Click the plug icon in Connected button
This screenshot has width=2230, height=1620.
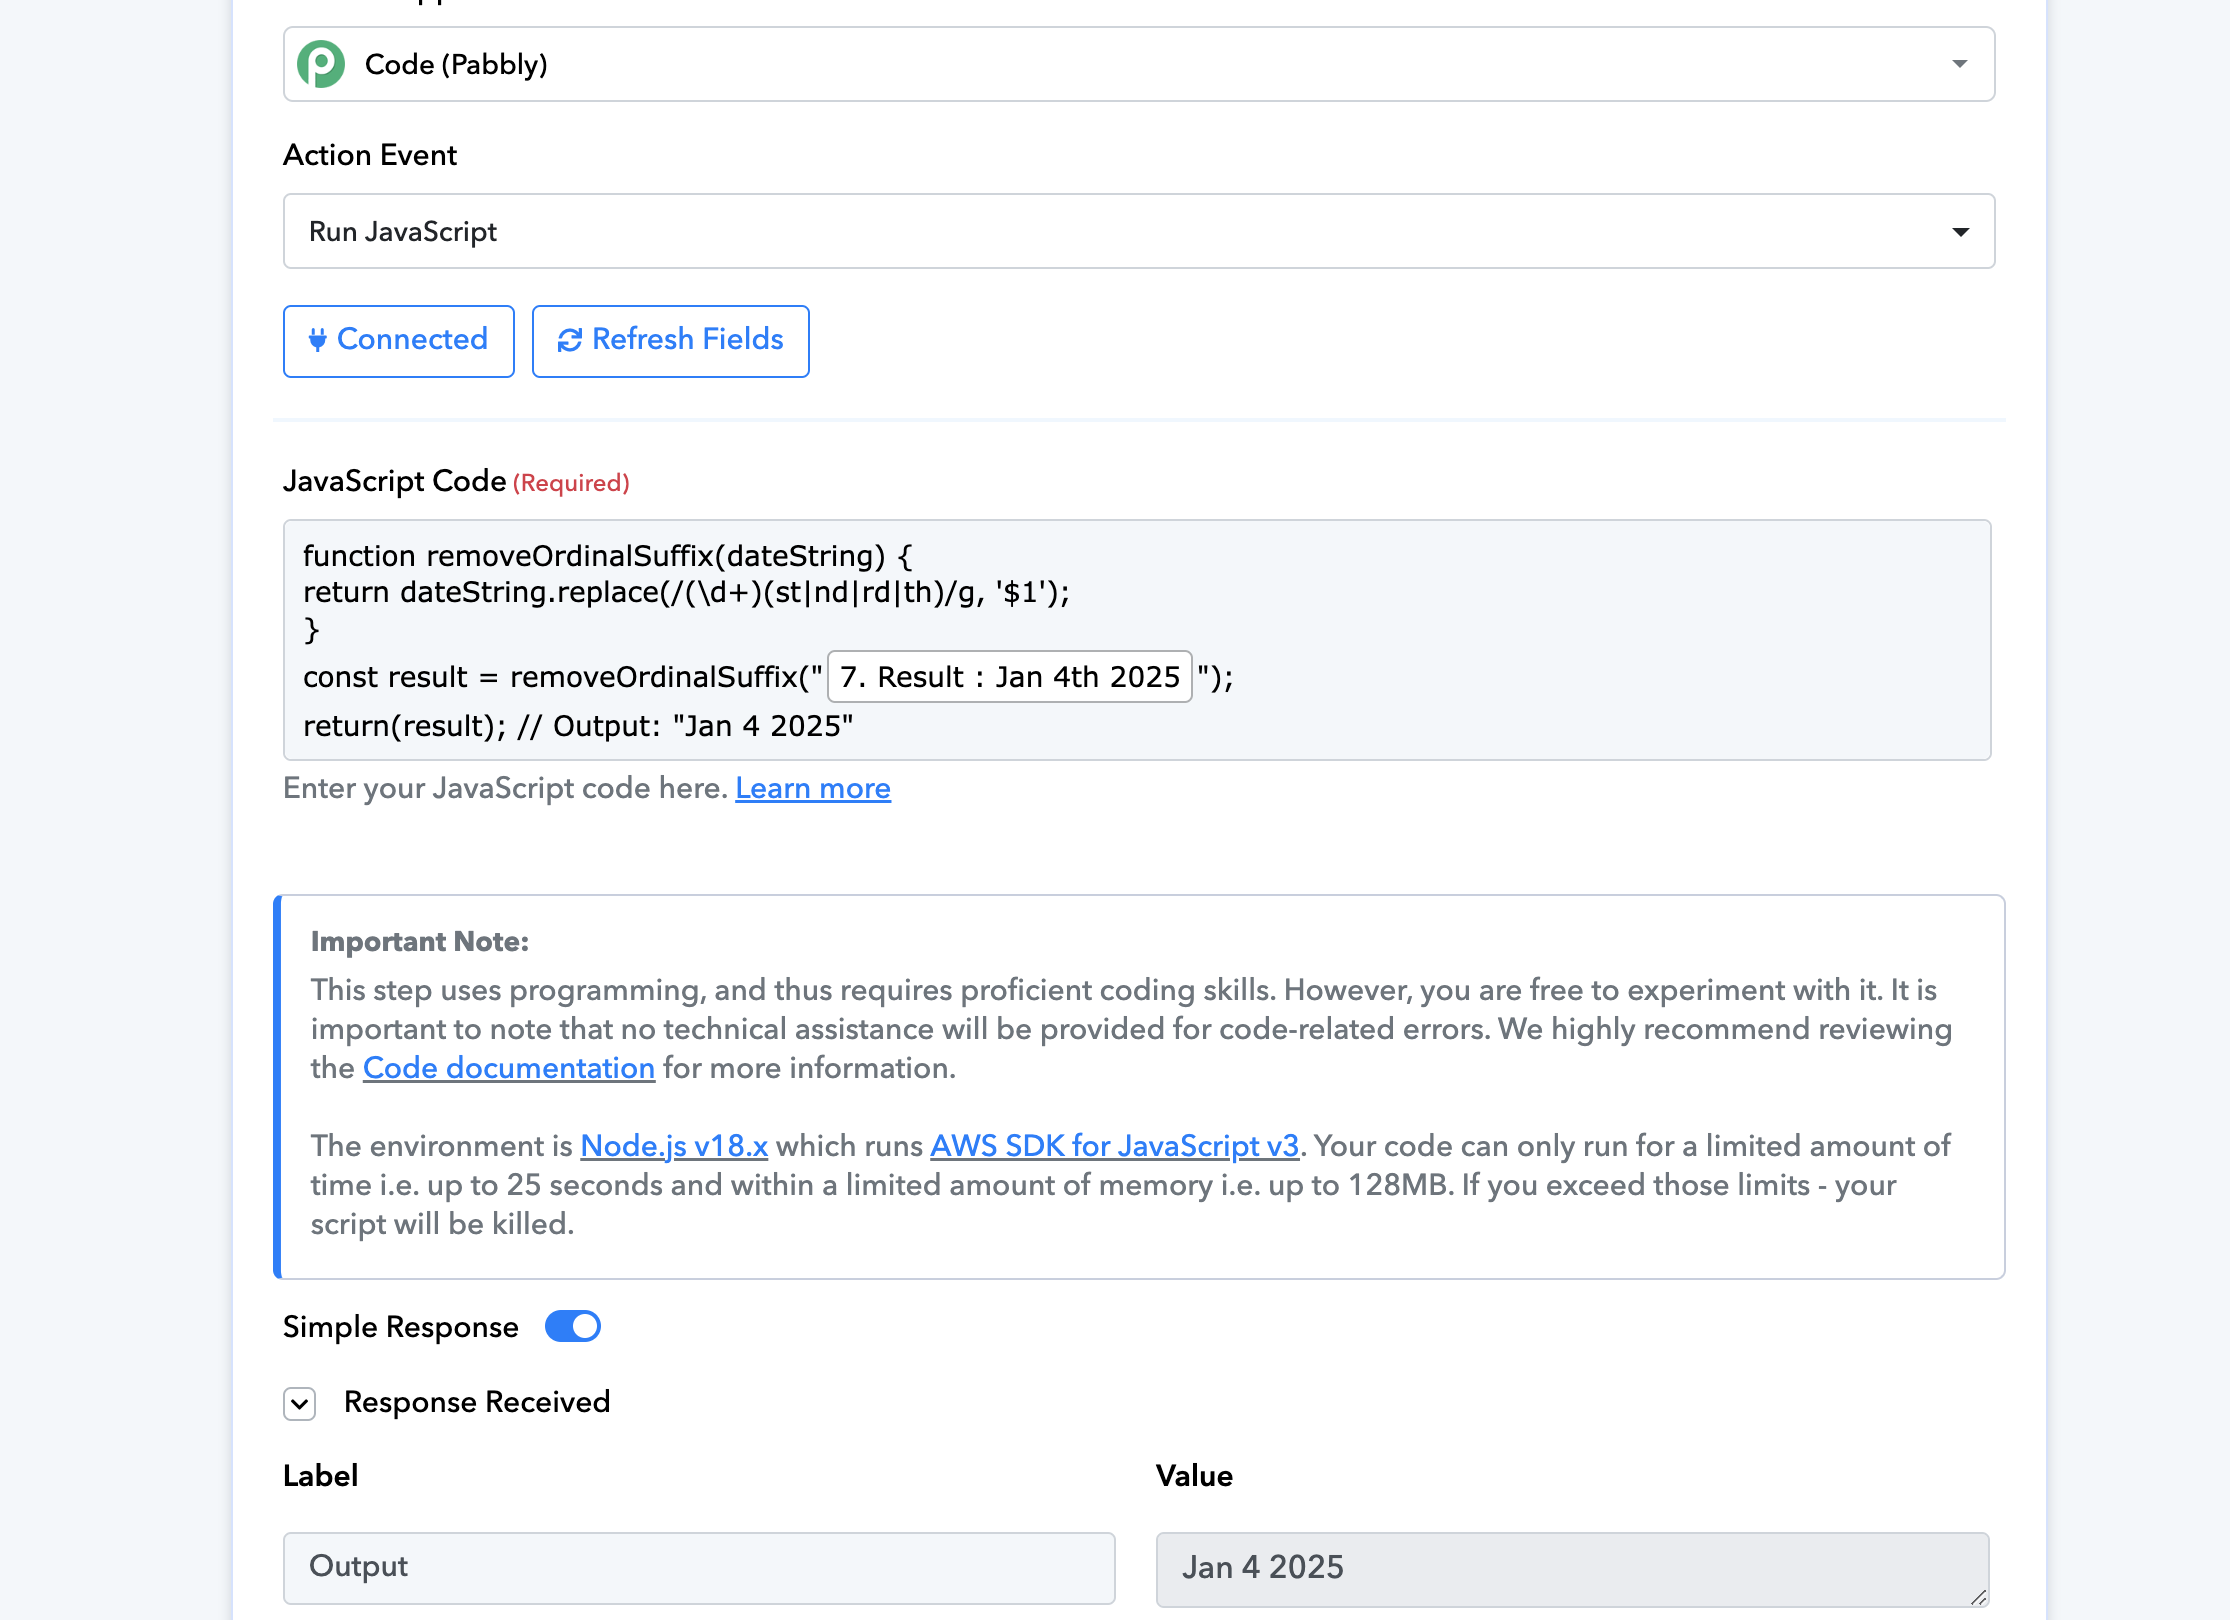pos(317,340)
